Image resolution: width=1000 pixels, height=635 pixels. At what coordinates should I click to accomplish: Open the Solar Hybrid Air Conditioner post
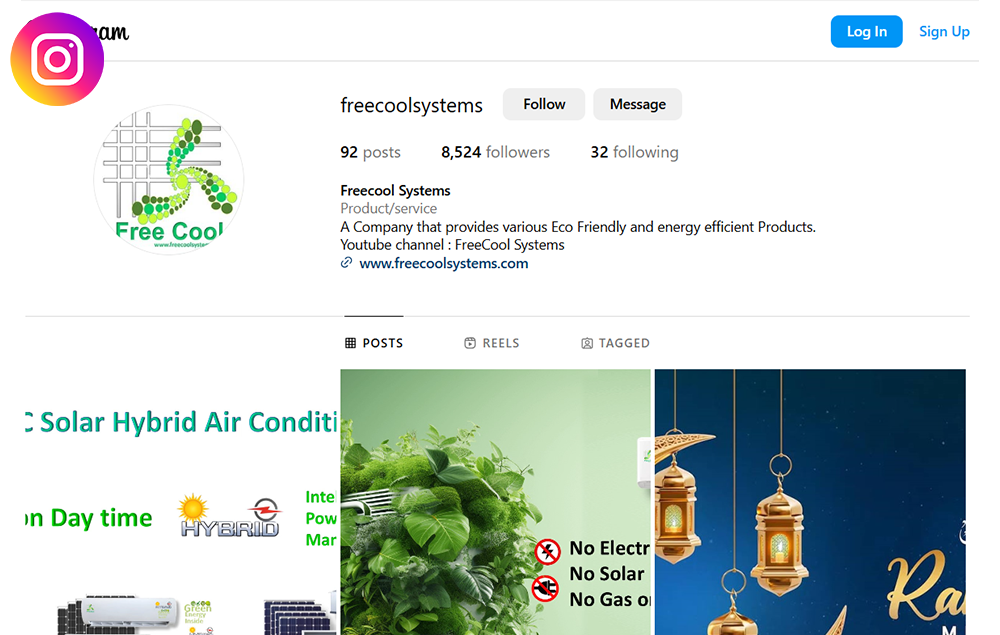[181, 502]
